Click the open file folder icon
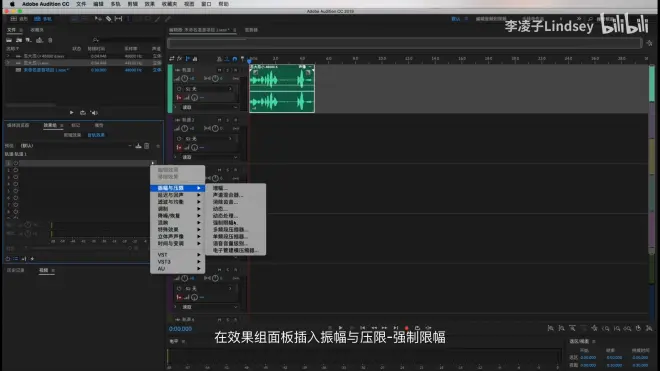660x371 pixels. click(9, 40)
